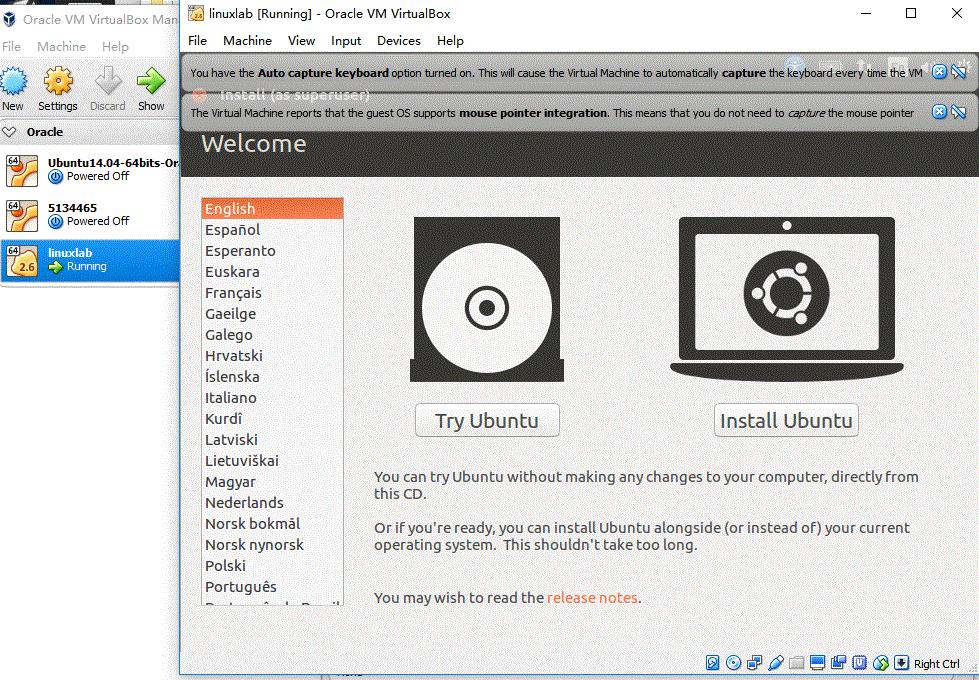Viewport: 979px width, 680px height.
Task: Collapse the Oracle group in VM list
Action: pyautogui.click(x=9, y=132)
